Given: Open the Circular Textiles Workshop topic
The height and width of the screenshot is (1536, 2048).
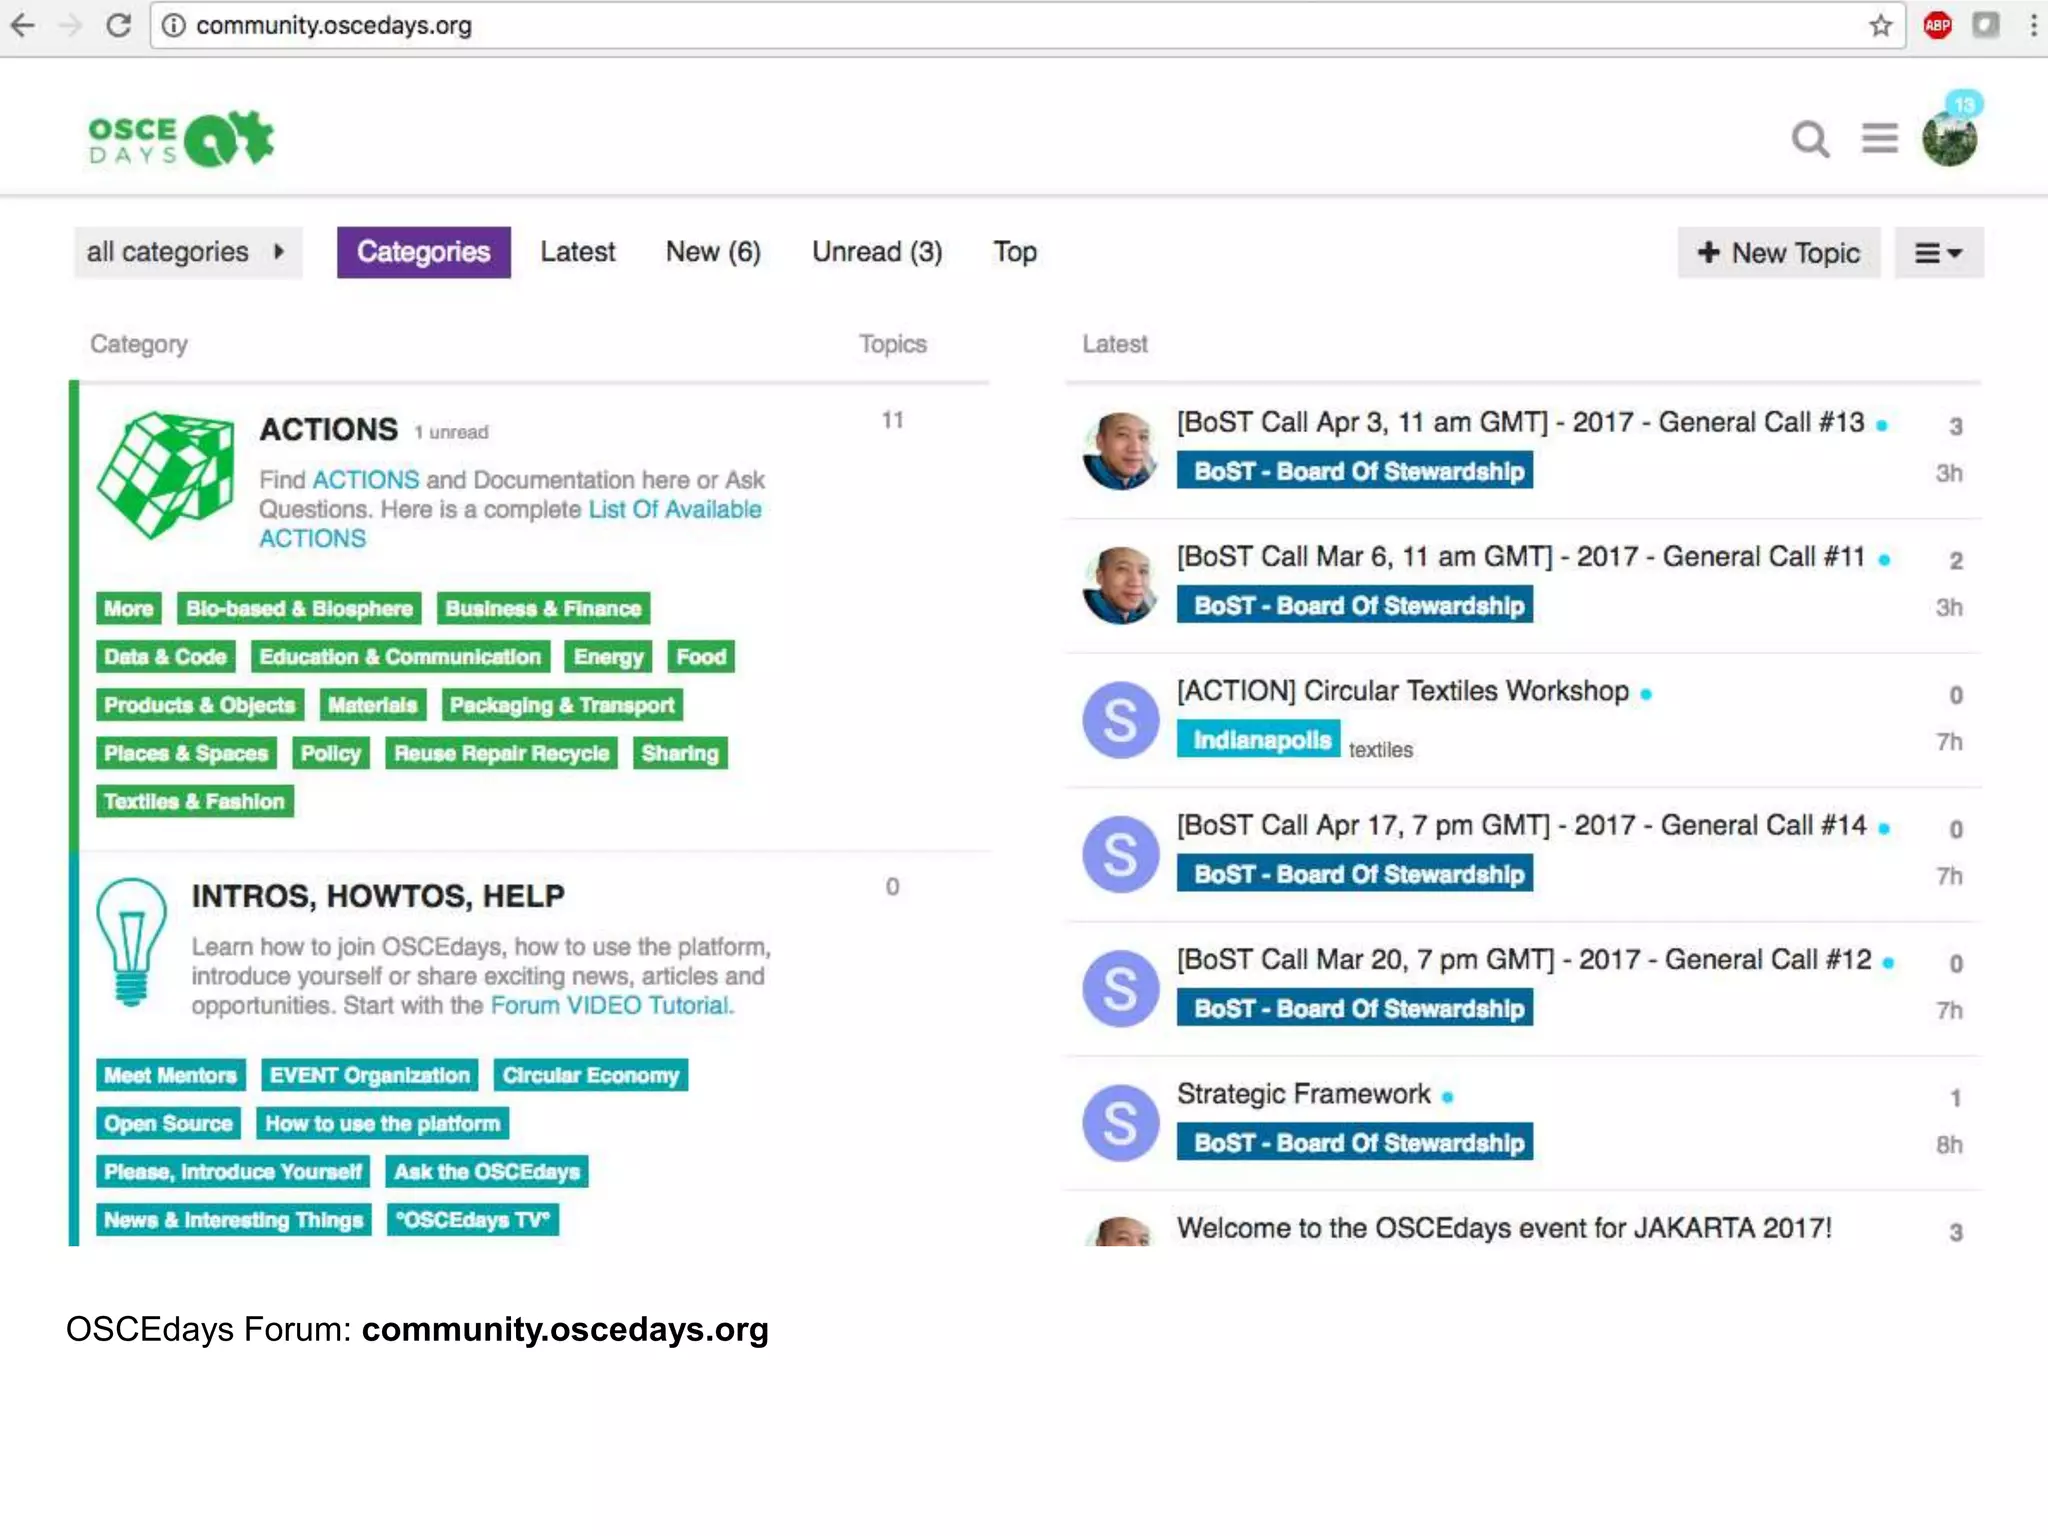Looking at the screenshot, I should tap(1402, 691).
